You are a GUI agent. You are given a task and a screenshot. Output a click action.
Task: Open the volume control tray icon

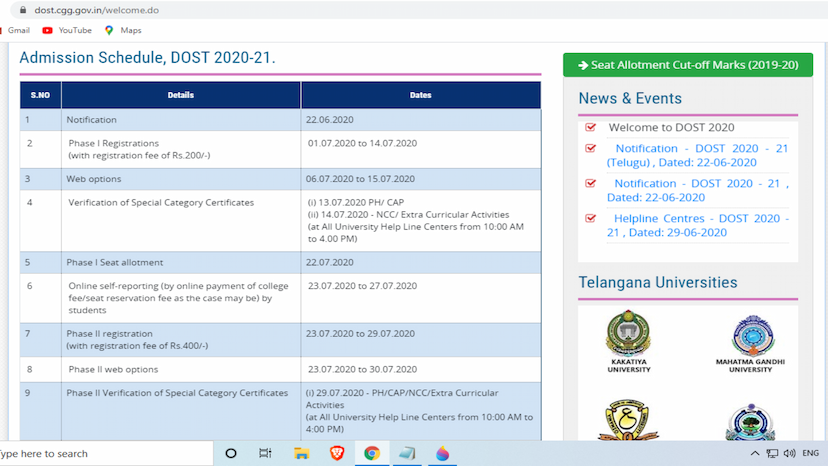[789, 453]
